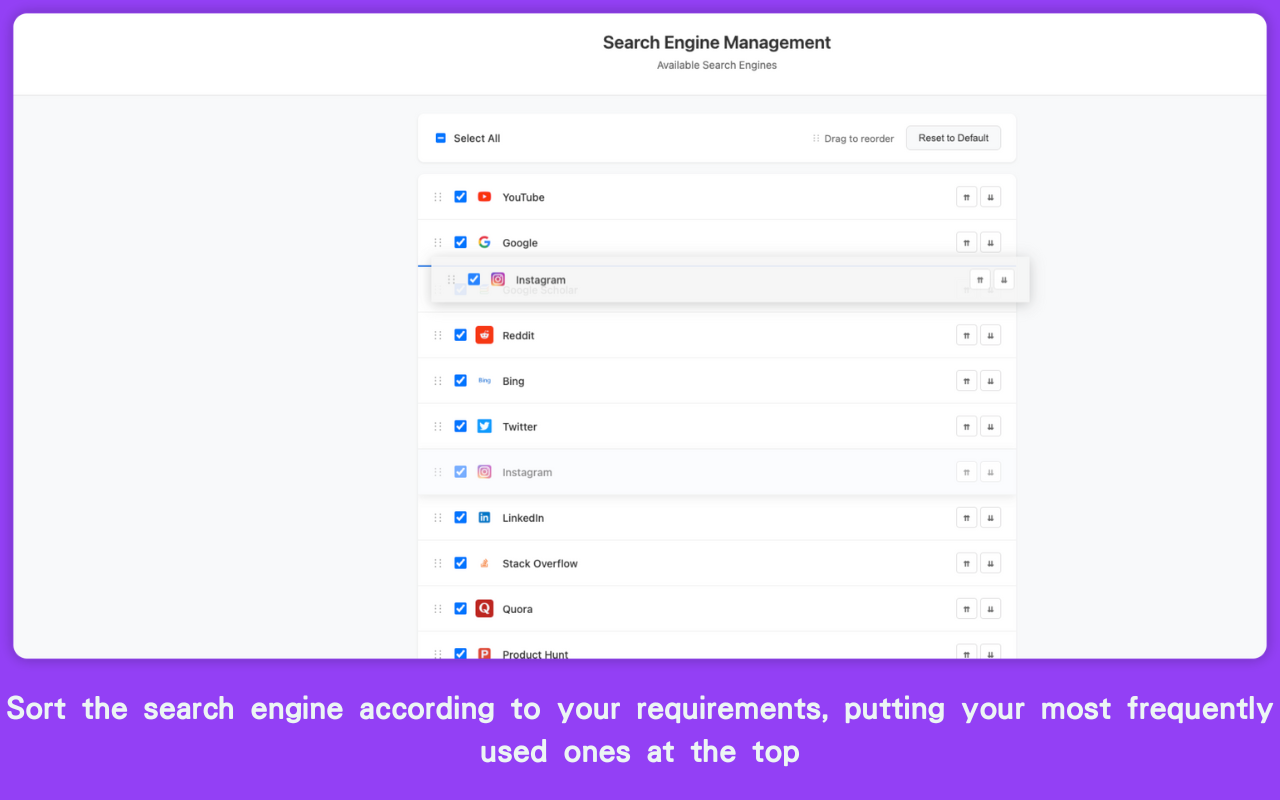Move Quora to the top

[967, 608]
